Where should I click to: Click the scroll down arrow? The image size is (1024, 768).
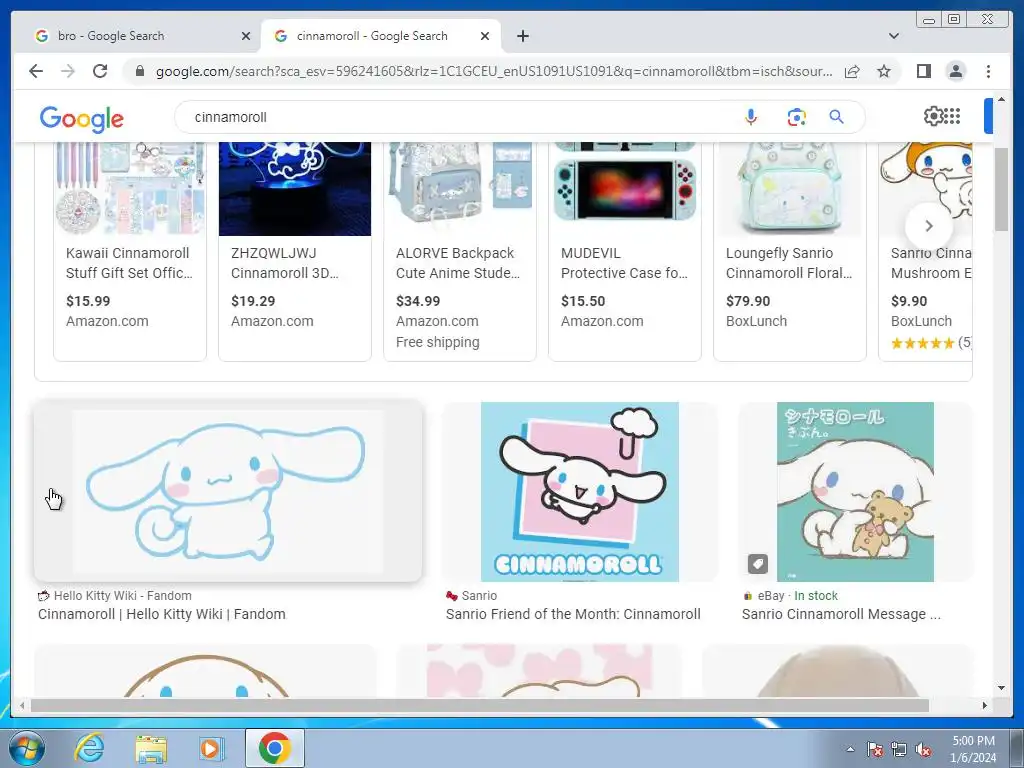(1001, 688)
